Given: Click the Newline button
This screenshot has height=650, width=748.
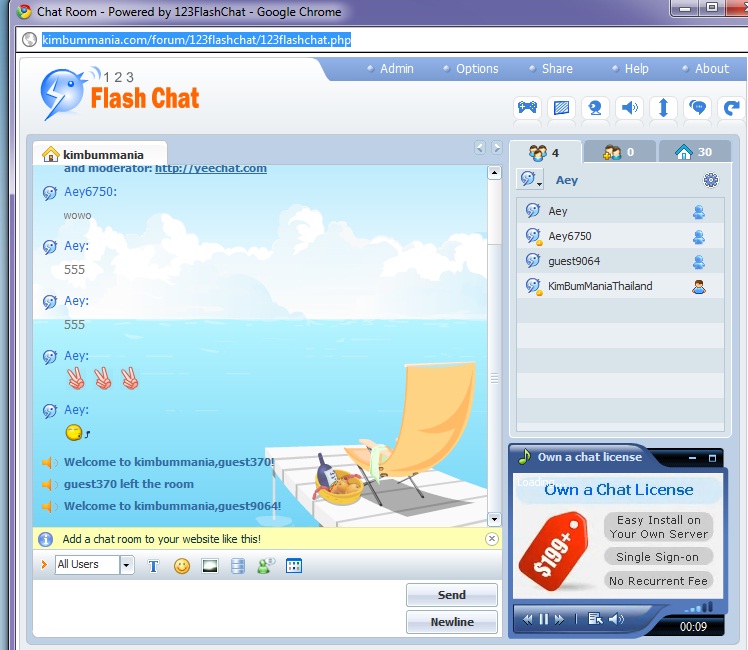Looking at the screenshot, I should (452, 622).
